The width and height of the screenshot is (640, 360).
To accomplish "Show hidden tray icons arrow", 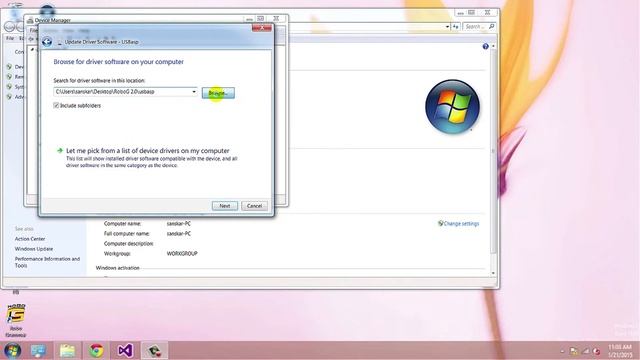I will [x=562, y=351].
